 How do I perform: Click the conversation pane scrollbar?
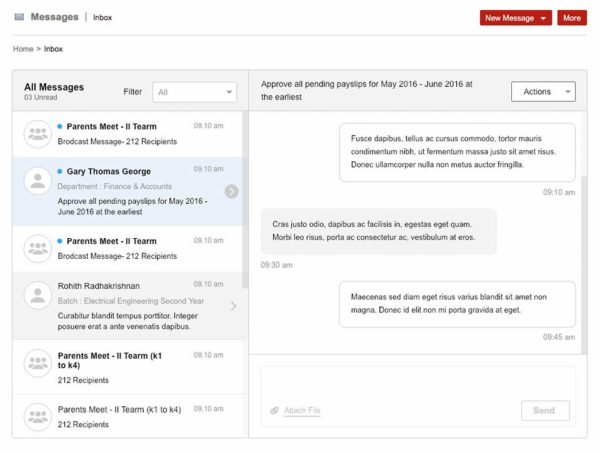(x=584, y=264)
